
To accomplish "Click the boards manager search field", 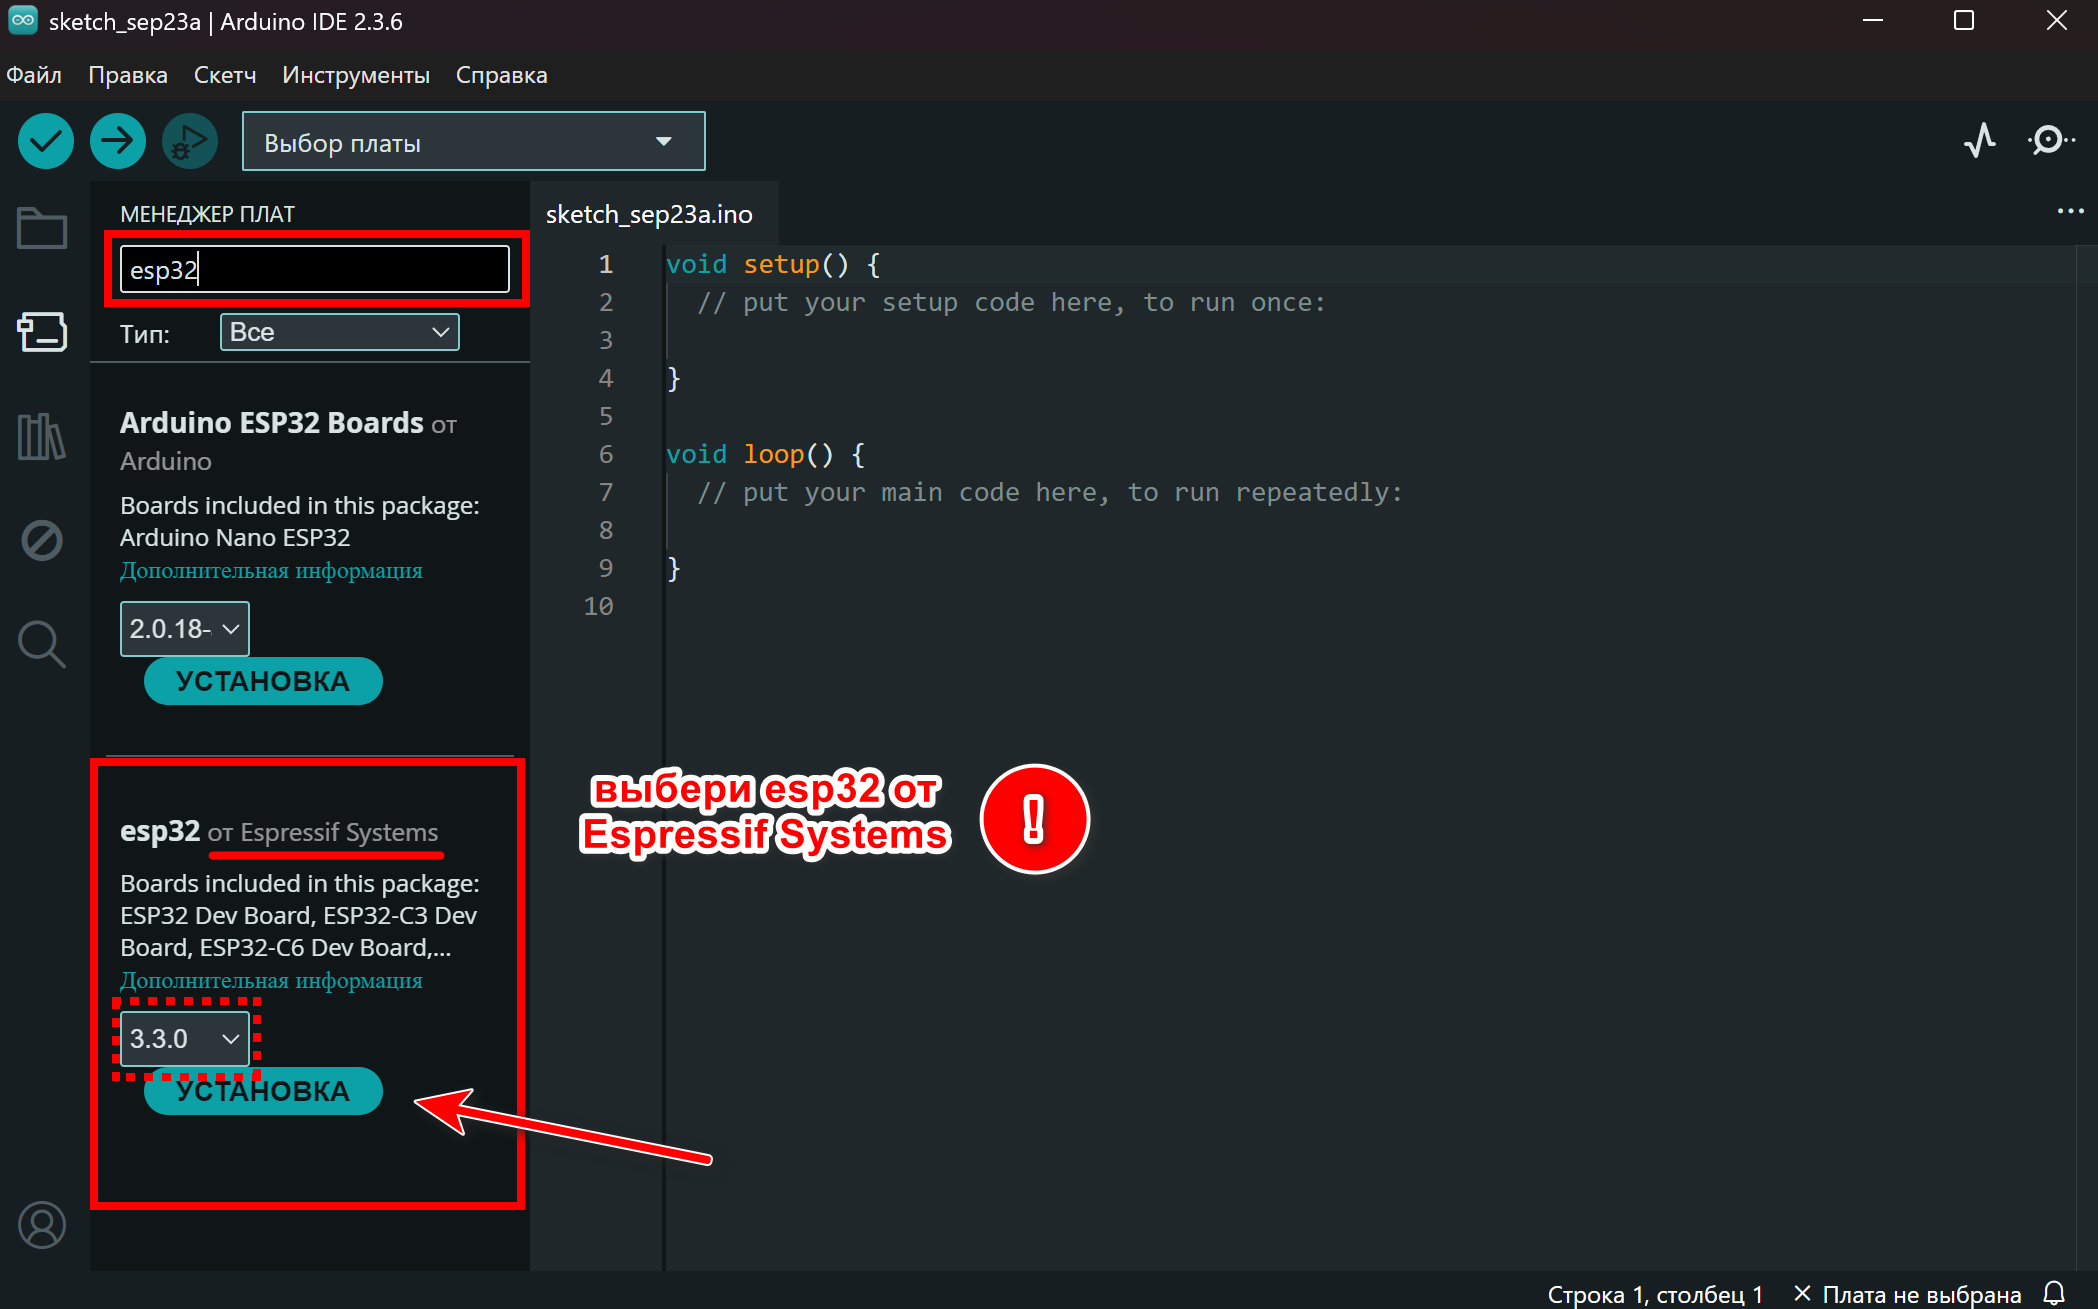I will click(315, 270).
